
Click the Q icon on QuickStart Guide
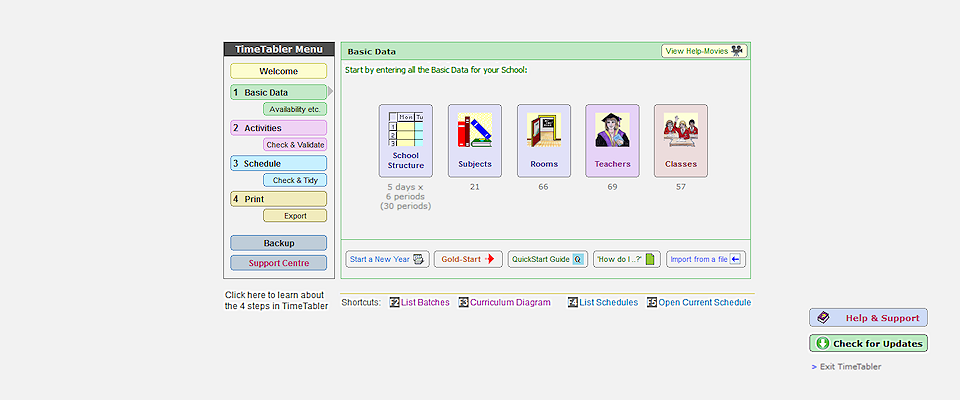click(577, 259)
